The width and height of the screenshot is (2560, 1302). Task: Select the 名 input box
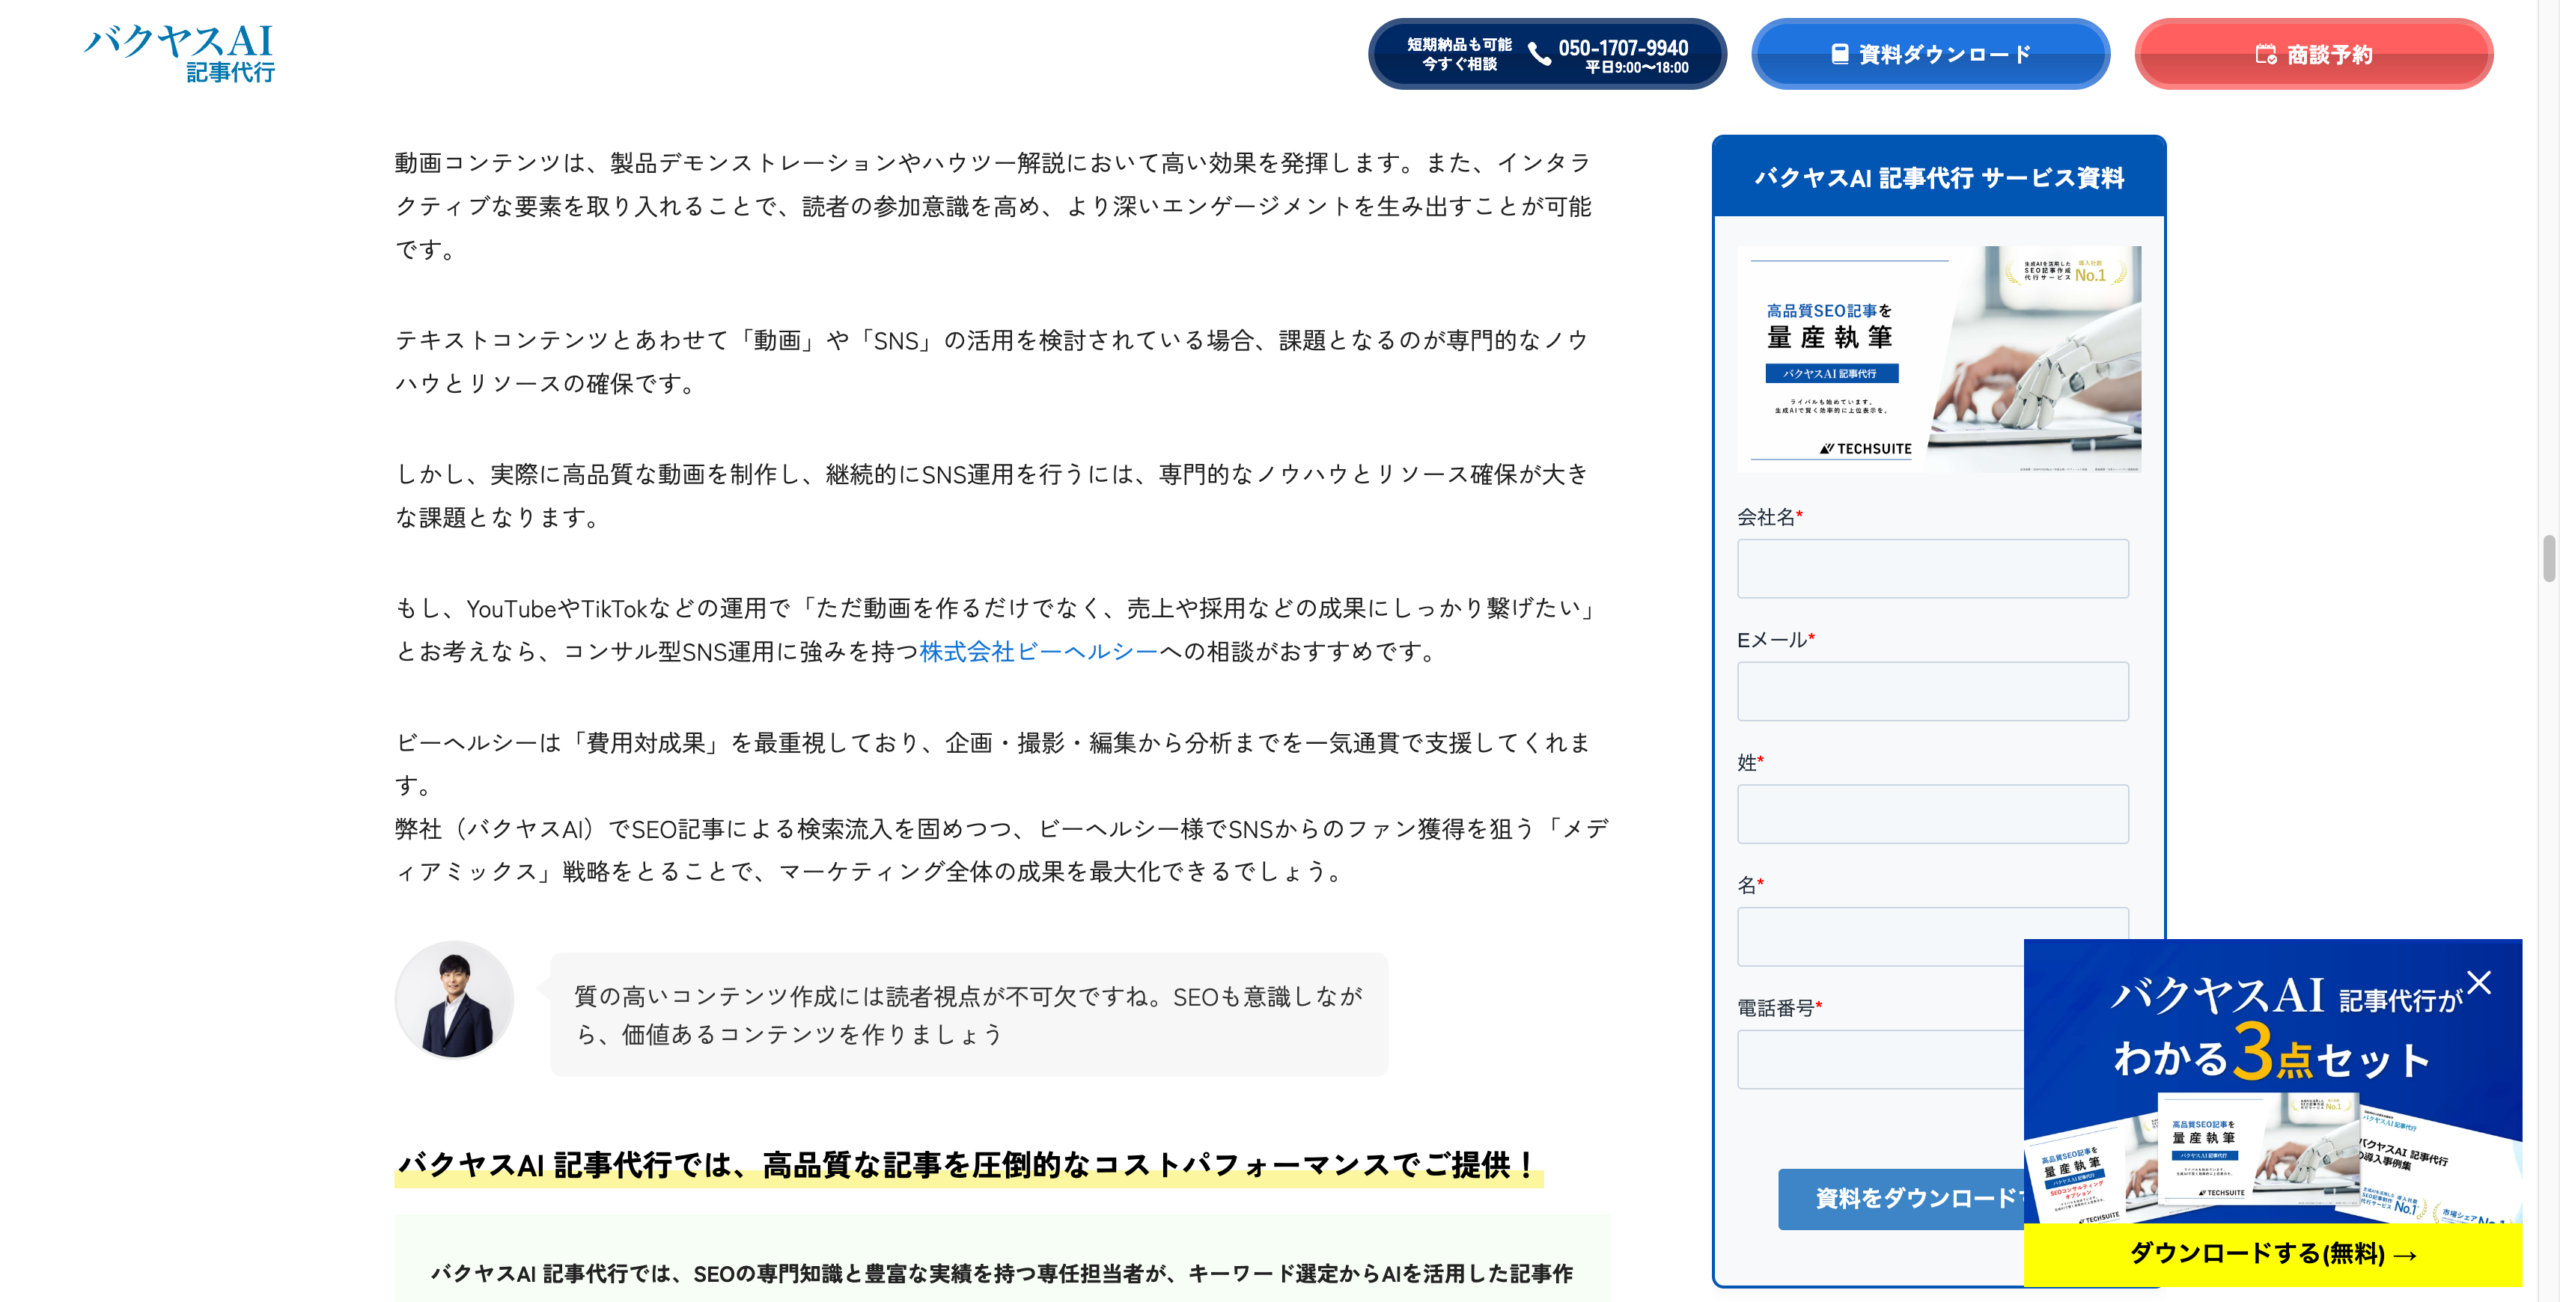(1932, 937)
